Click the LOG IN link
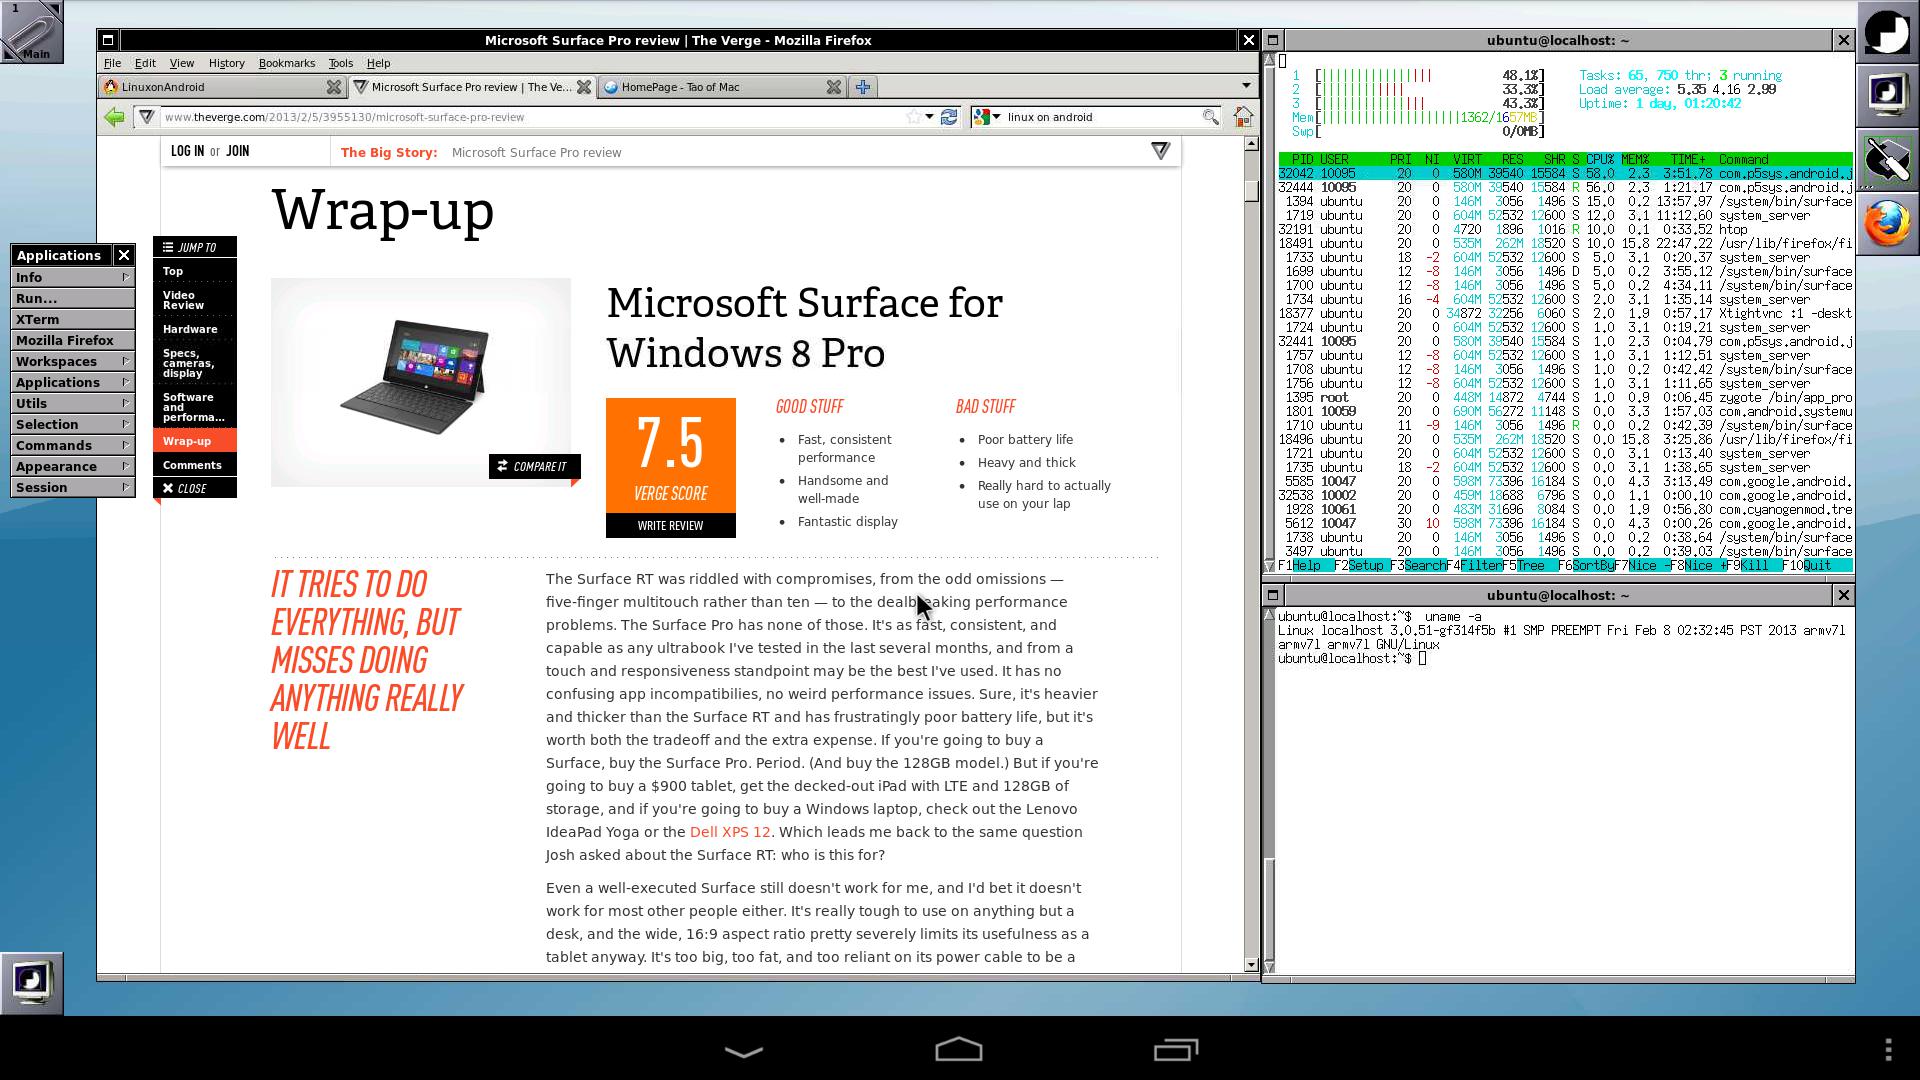This screenshot has height=1080, width=1920. point(187,151)
